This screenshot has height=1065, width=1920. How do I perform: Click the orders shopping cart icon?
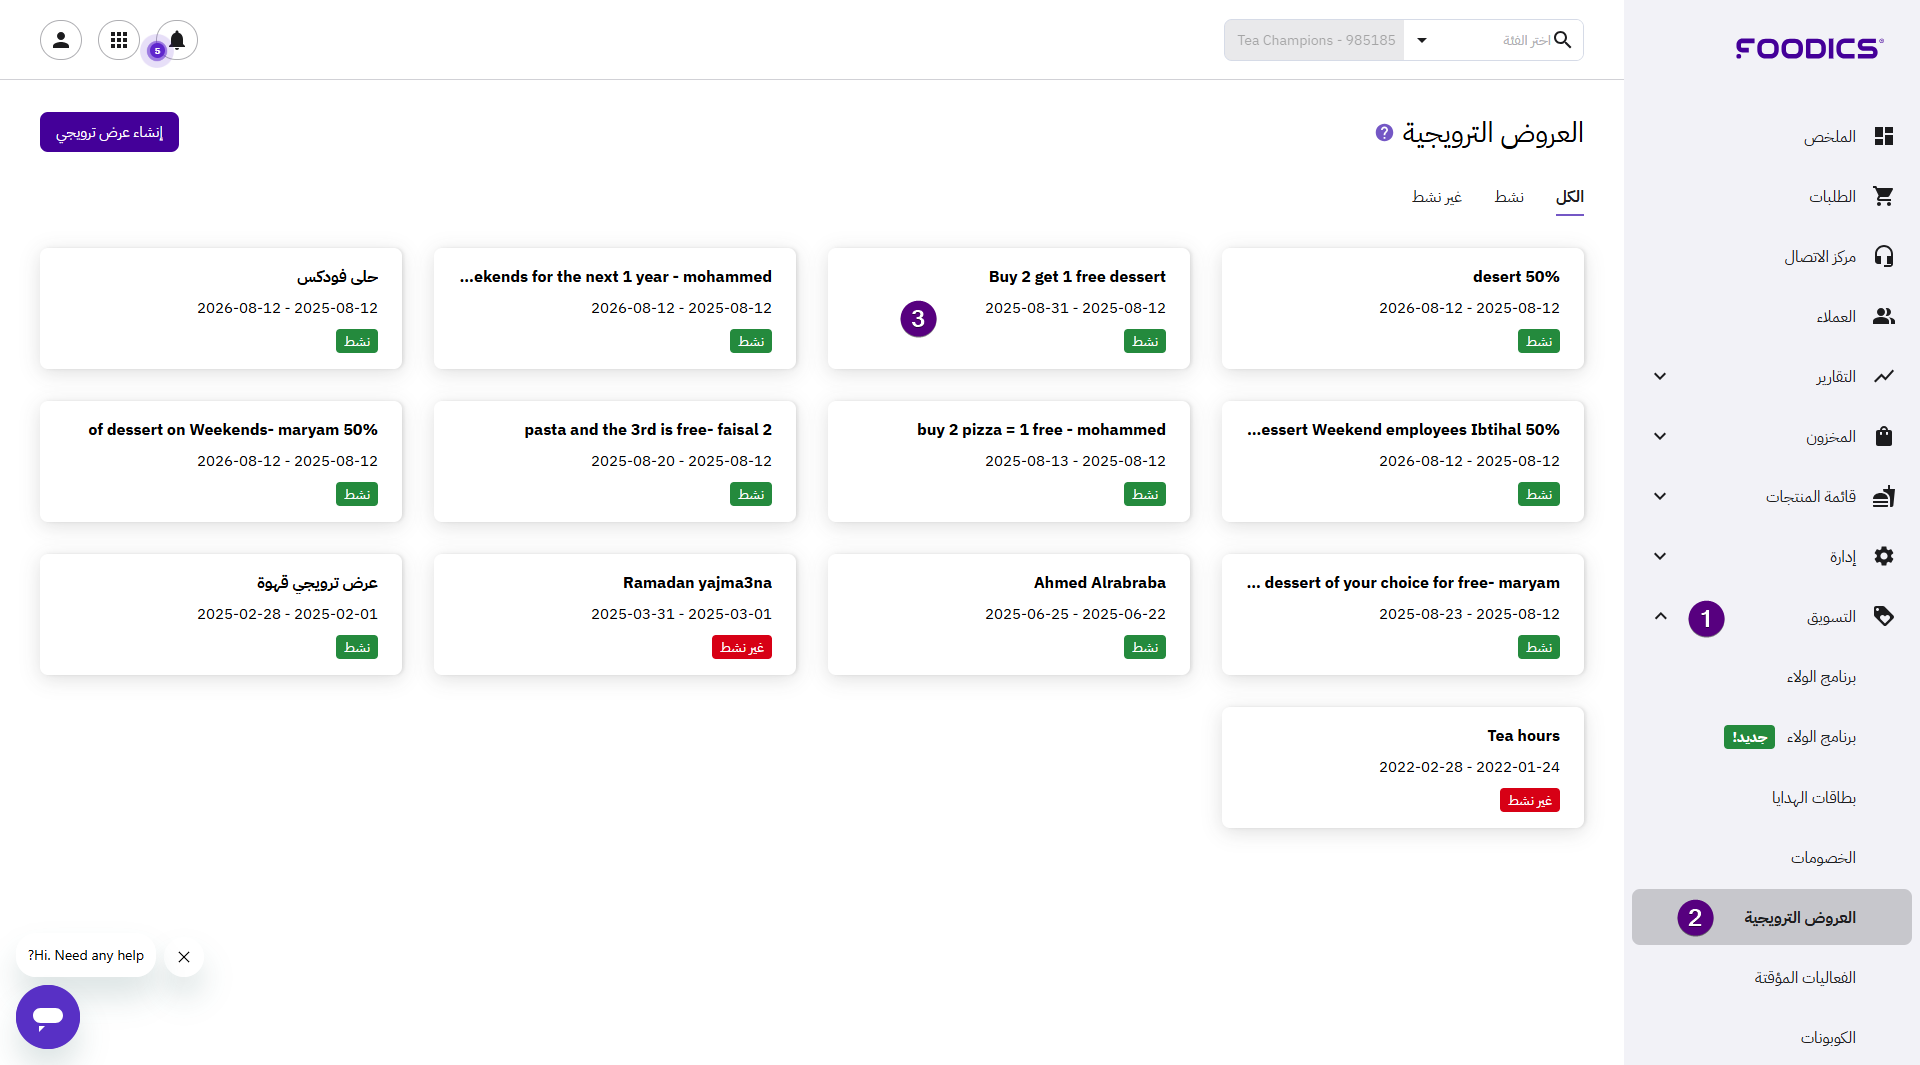[1884, 196]
